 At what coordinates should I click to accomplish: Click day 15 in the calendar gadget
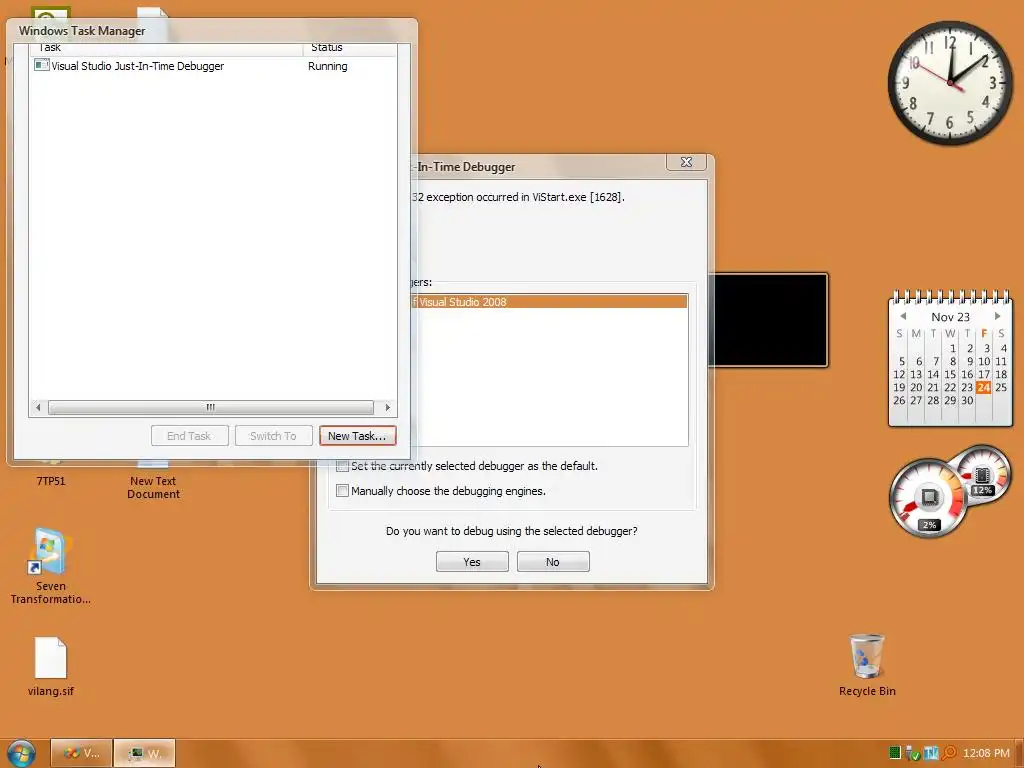(x=950, y=374)
